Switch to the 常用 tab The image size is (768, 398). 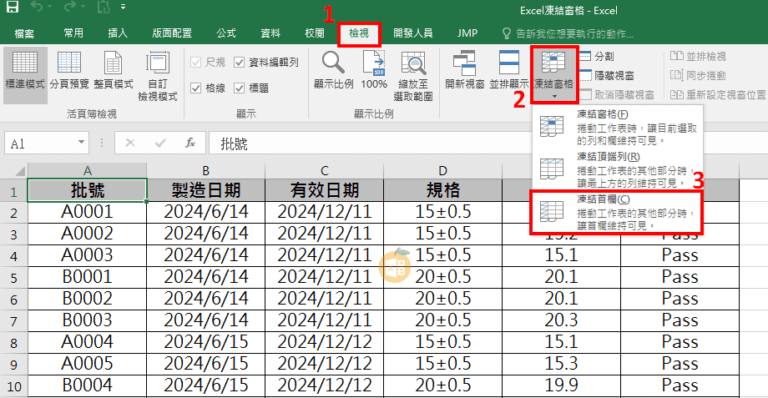(73, 33)
